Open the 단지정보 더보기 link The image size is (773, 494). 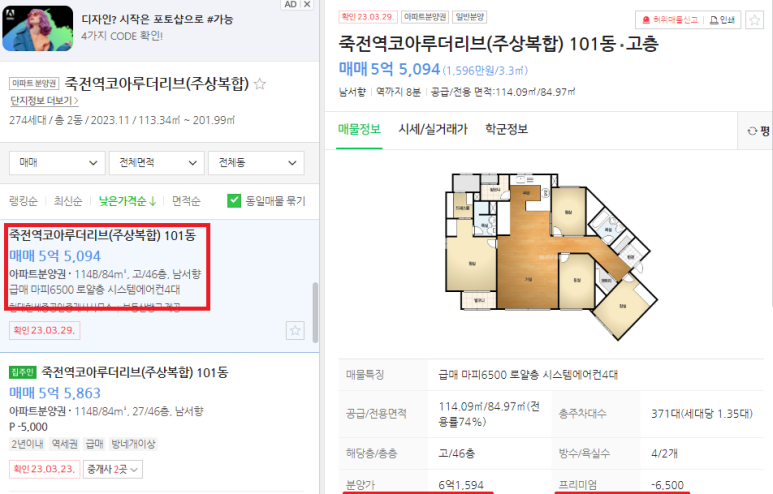(44, 101)
